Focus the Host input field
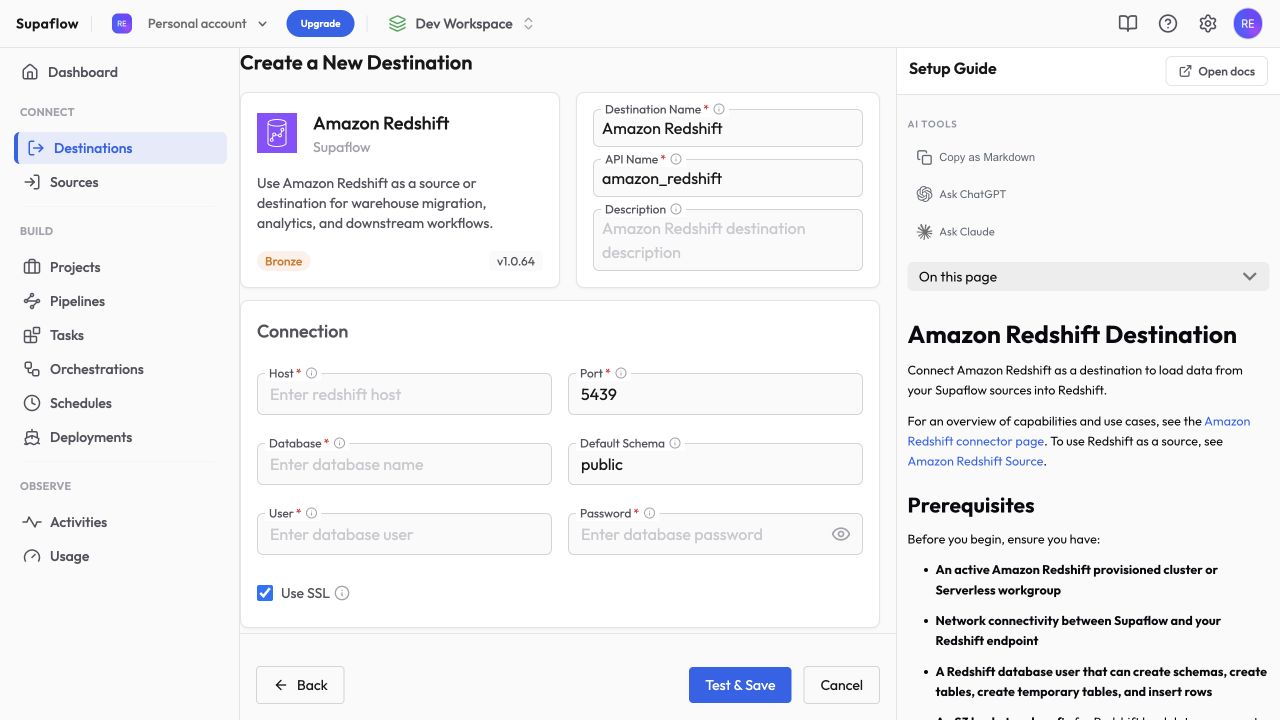 (x=404, y=394)
